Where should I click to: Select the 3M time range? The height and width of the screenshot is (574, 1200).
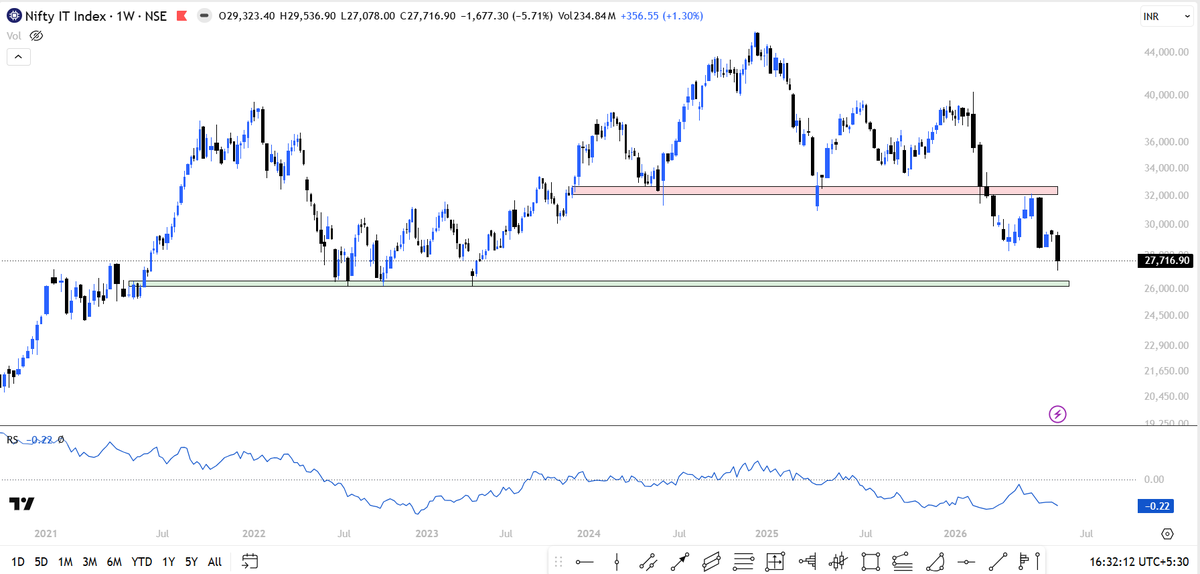pyautogui.click(x=90, y=562)
